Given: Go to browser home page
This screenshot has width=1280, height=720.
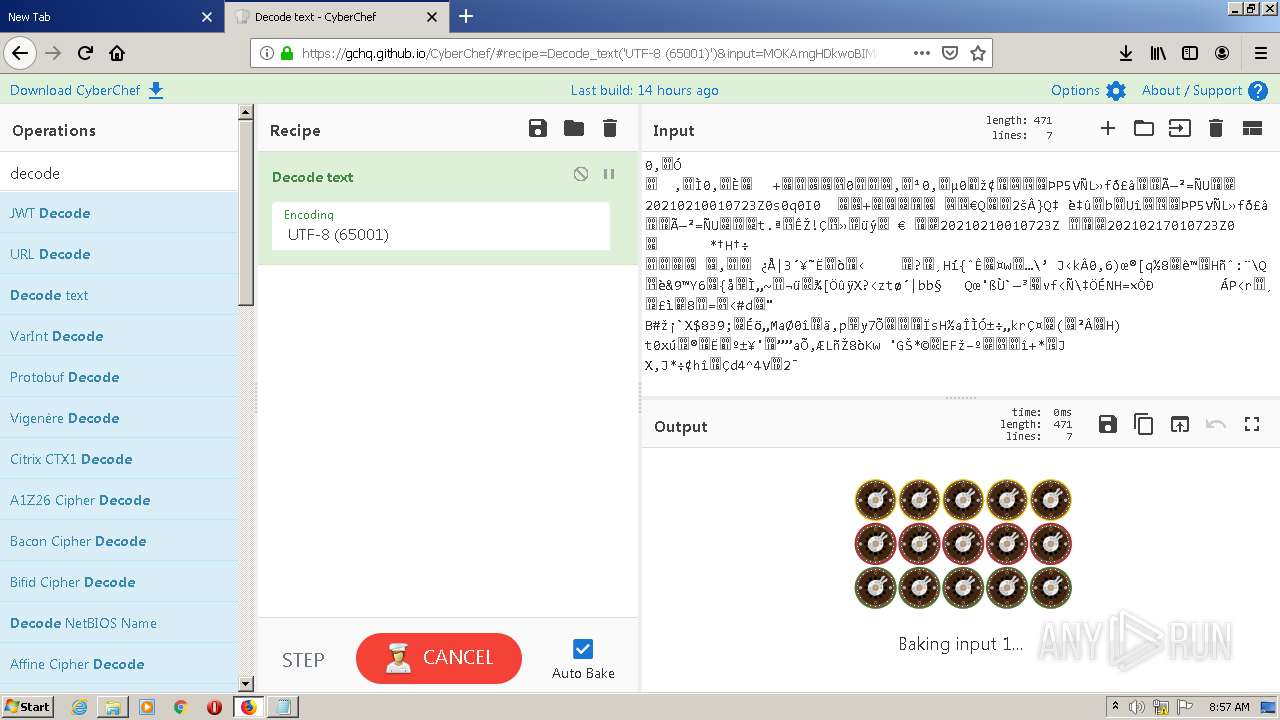Looking at the screenshot, I should click(x=117, y=53).
